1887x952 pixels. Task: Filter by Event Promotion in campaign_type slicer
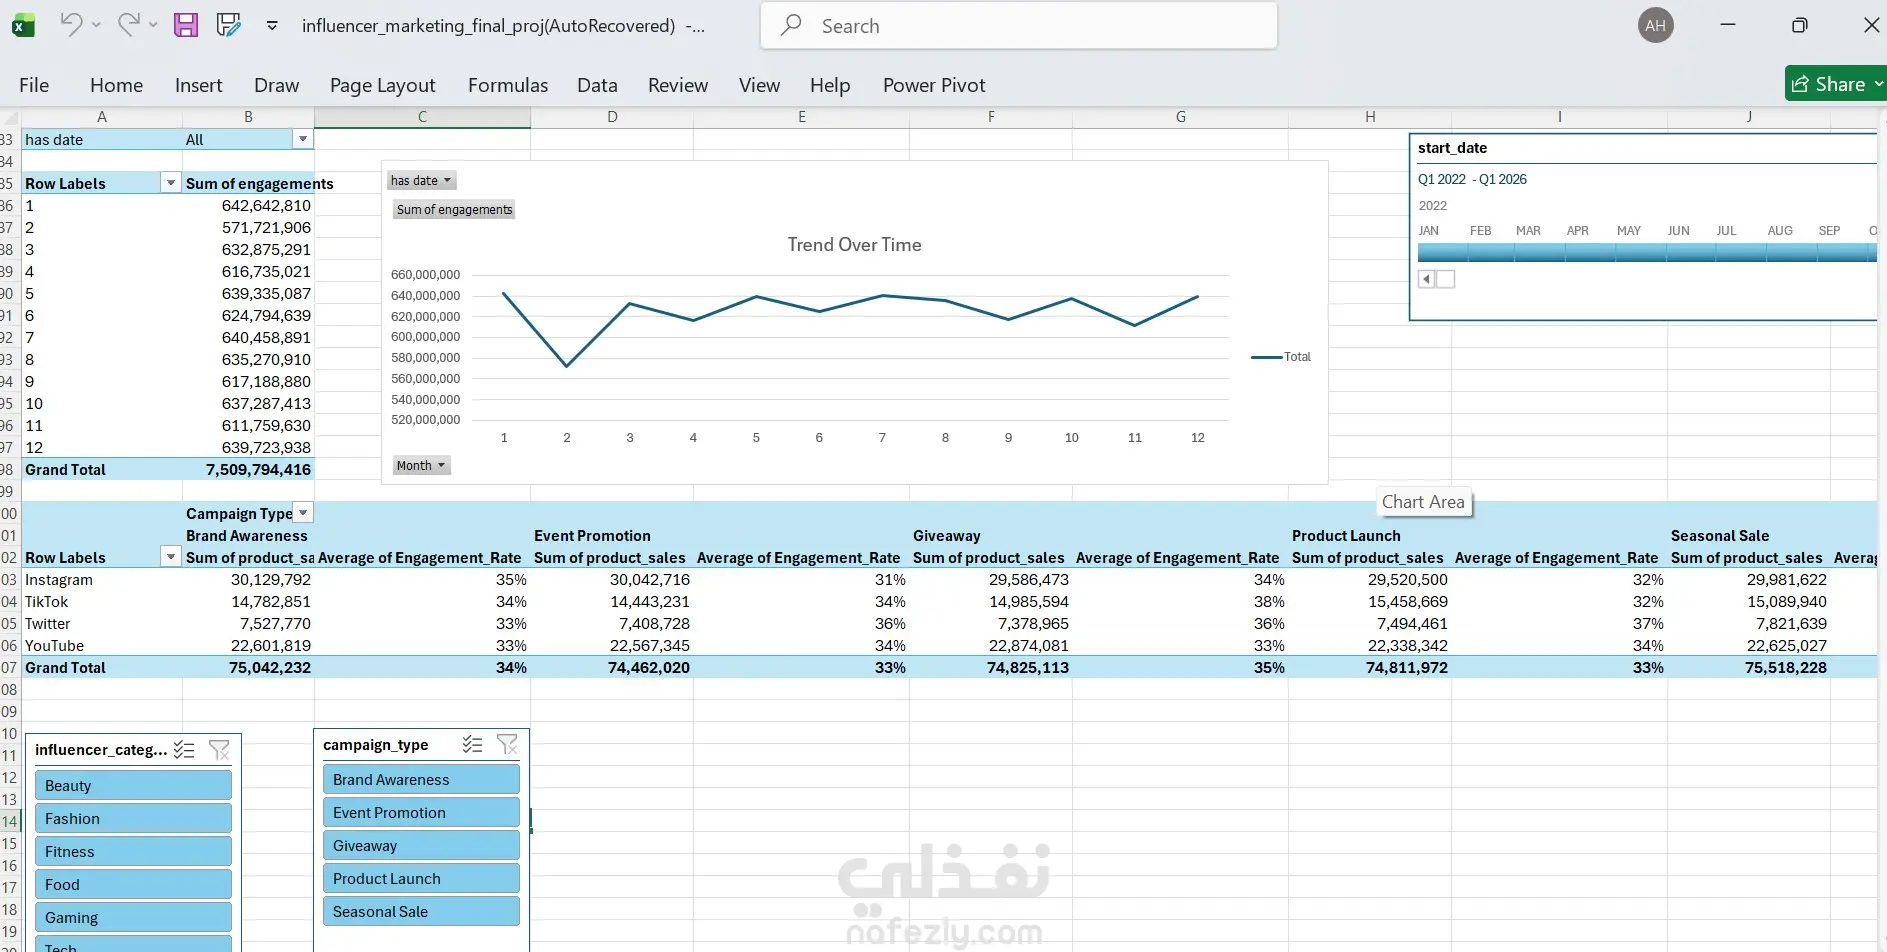(x=421, y=813)
